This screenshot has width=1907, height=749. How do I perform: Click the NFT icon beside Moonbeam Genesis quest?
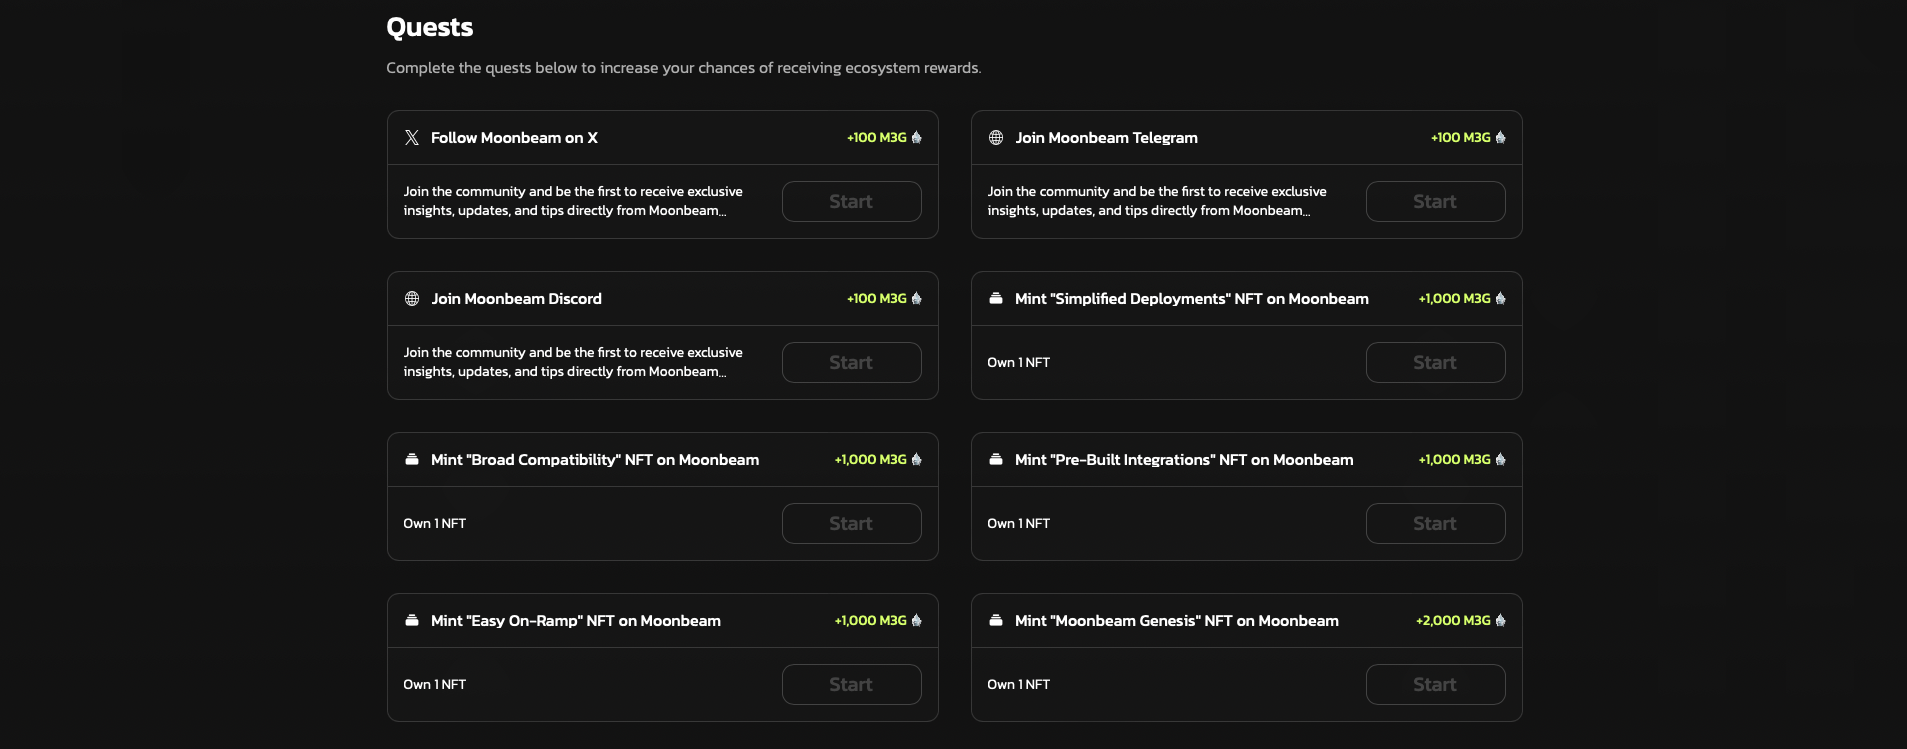[996, 620]
